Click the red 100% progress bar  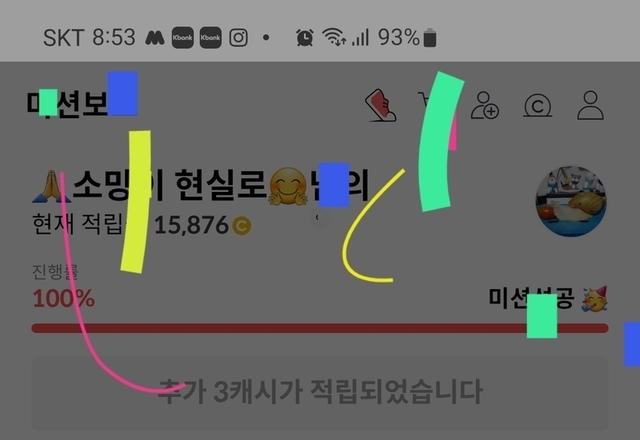pyautogui.click(x=320, y=328)
